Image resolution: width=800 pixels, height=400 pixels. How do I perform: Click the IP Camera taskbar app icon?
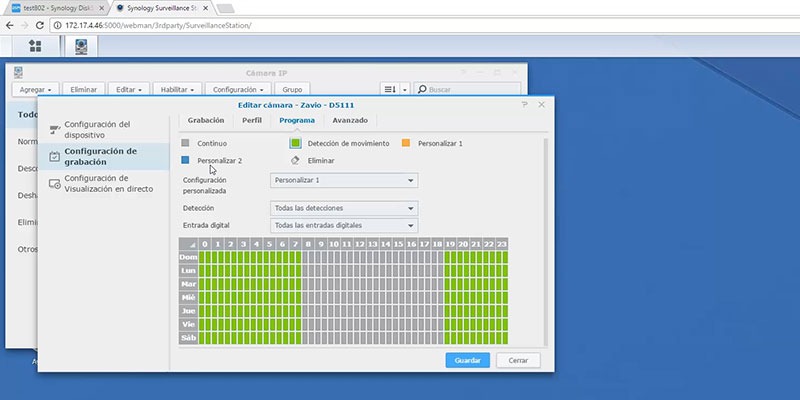pos(81,46)
